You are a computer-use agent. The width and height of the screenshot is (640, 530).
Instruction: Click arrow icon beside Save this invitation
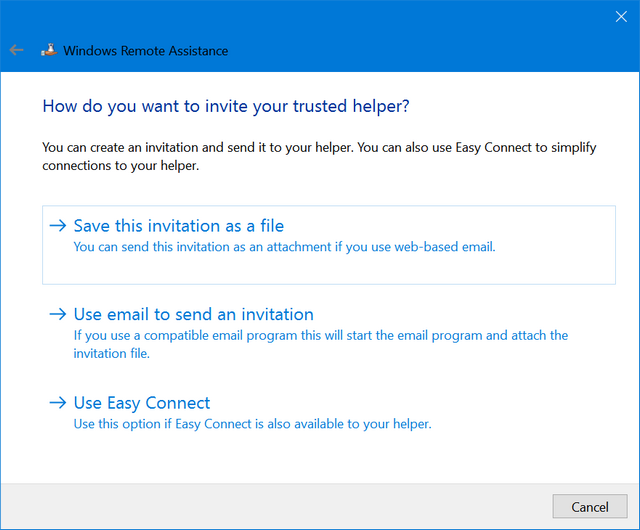58,225
